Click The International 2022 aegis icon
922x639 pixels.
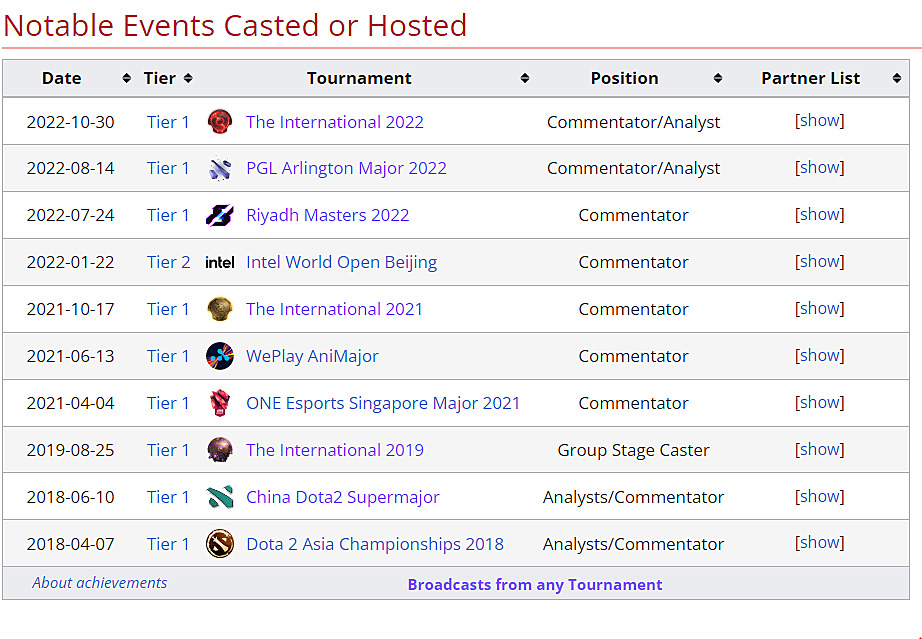pyautogui.click(x=220, y=122)
